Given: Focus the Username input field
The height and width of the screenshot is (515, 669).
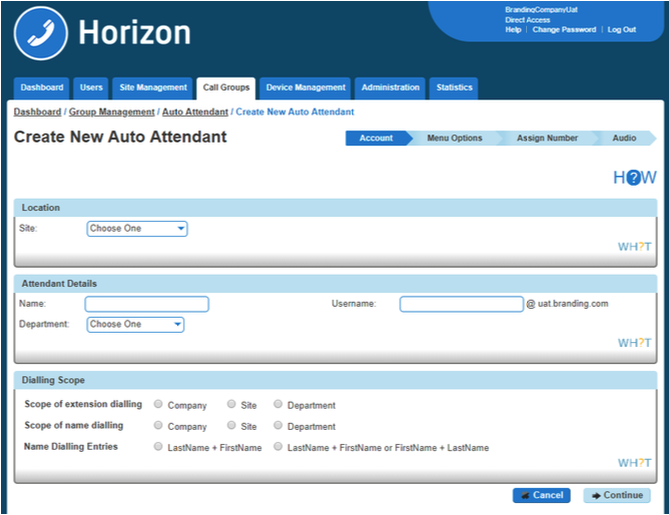Looking at the screenshot, I should point(462,304).
